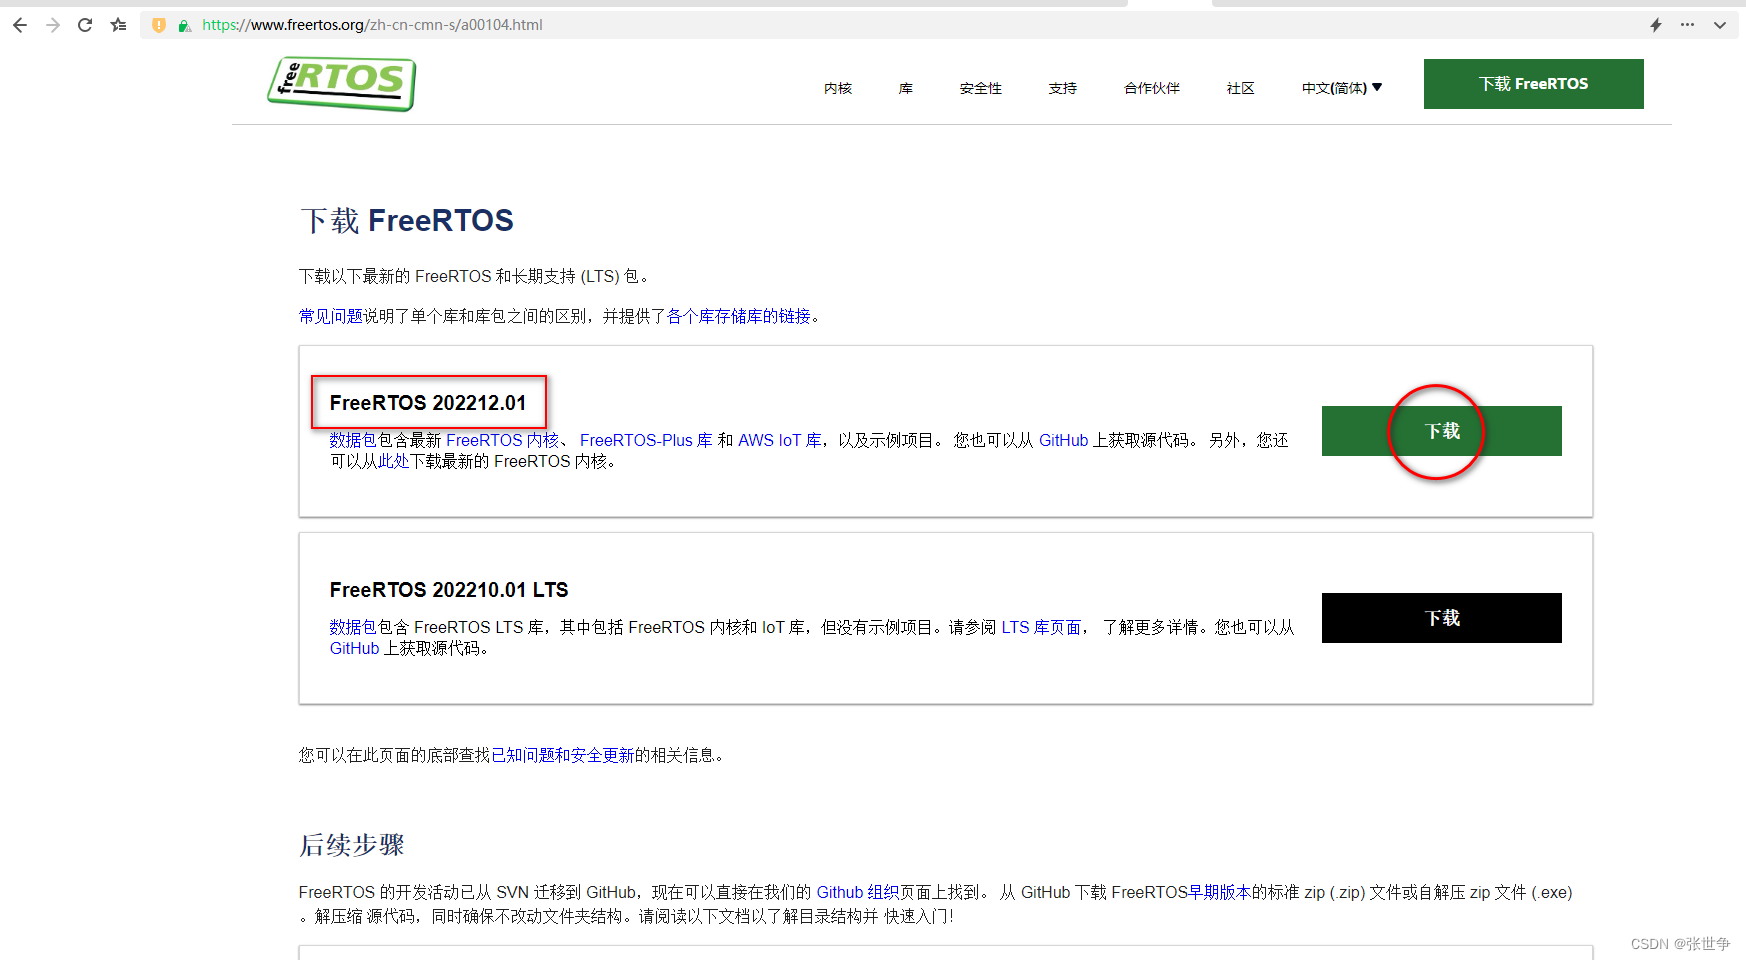Viewport: 1746px width, 960px height.
Task: Click the FreeRTOS 202212.01 heading
Action: 428,403
